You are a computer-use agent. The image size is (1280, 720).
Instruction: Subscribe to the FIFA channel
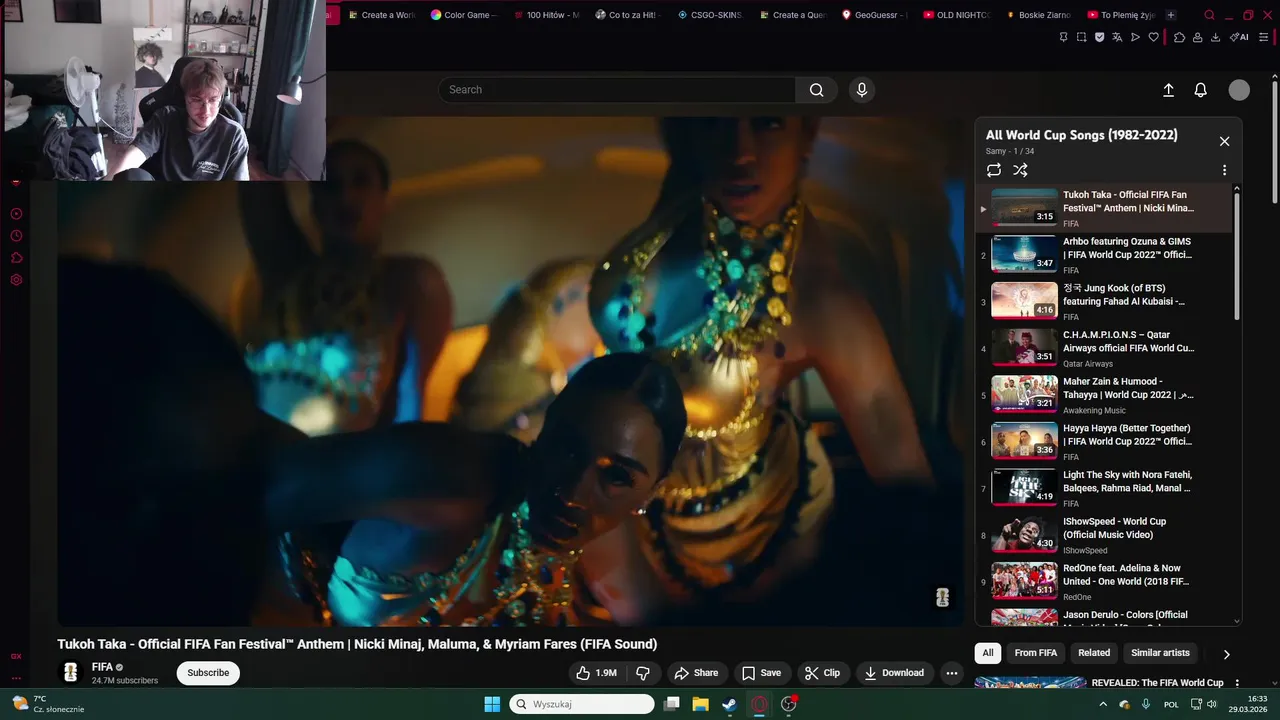208,673
